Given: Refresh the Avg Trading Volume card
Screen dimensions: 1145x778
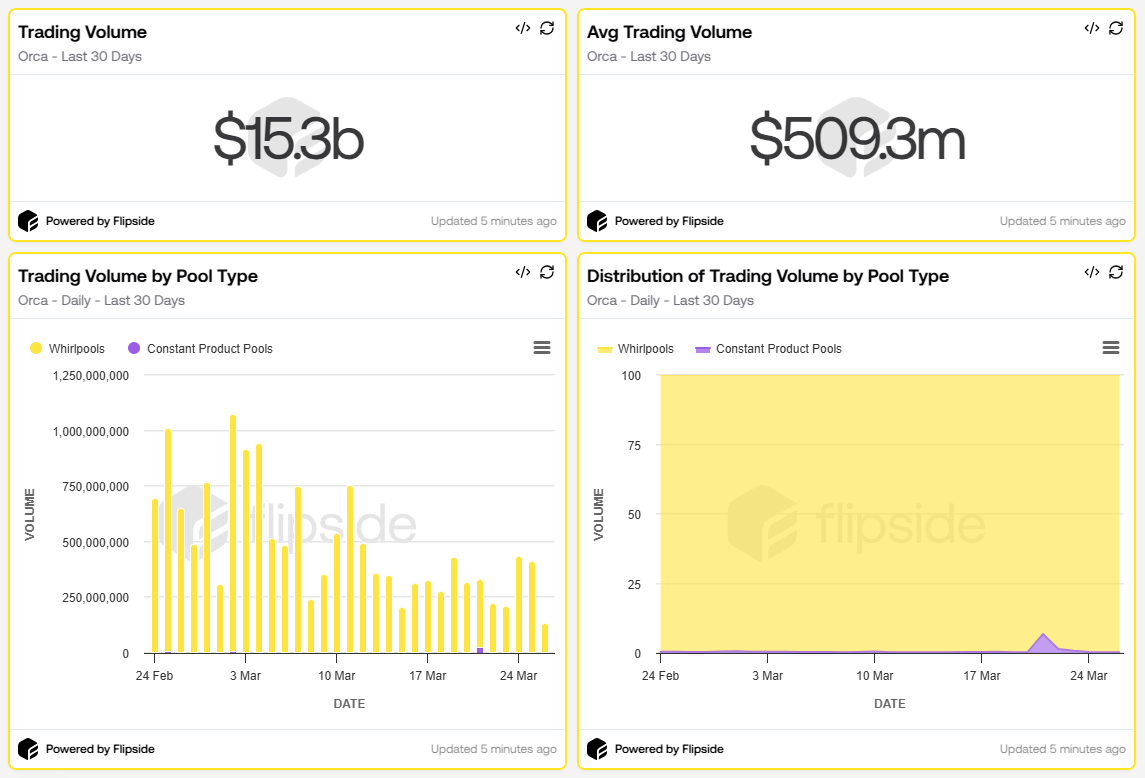Looking at the screenshot, I should click(x=1116, y=28).
